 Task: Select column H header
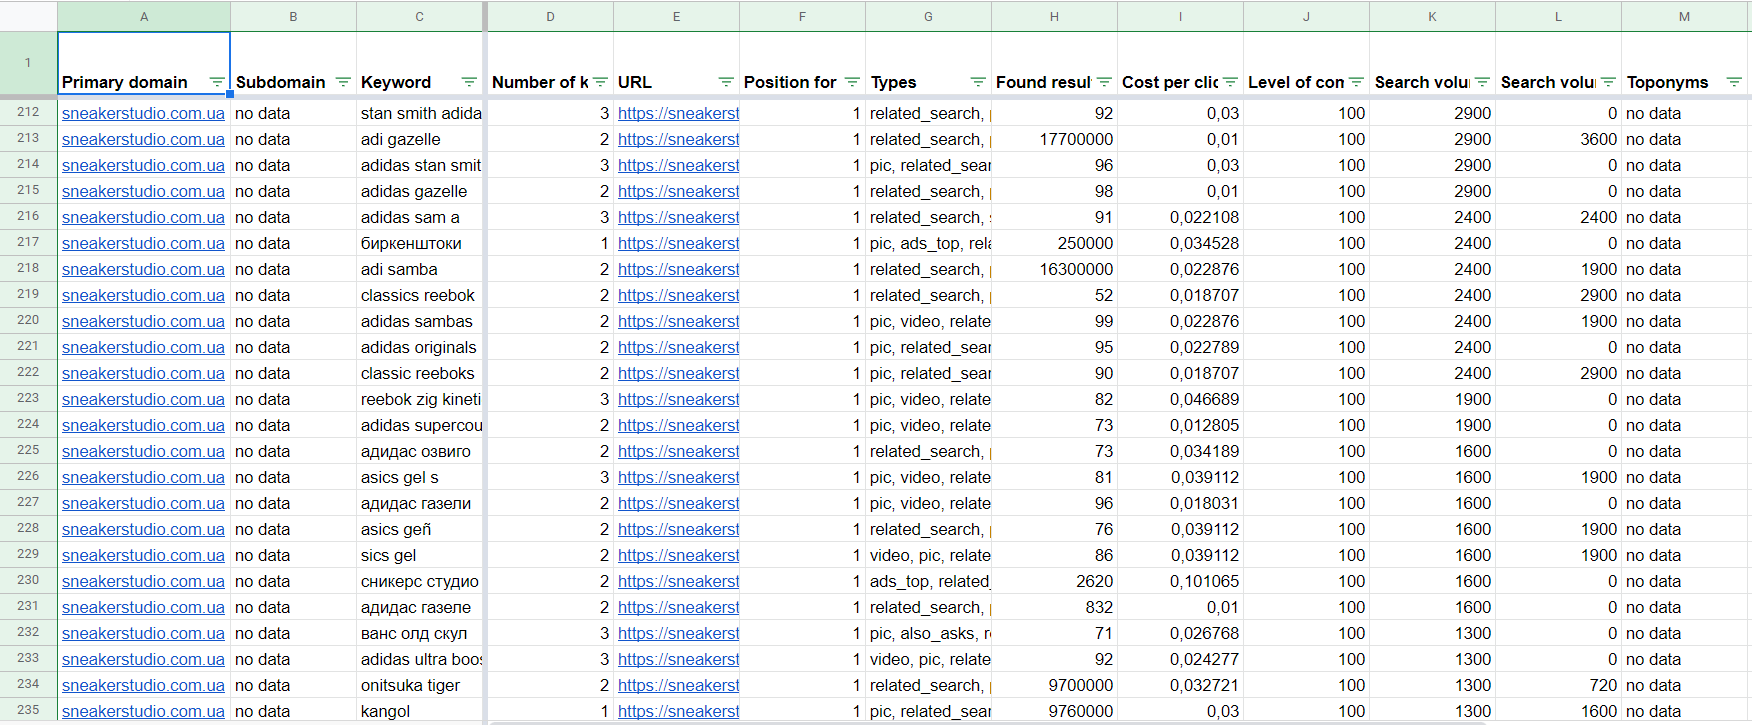click(x=1054, y=16)
